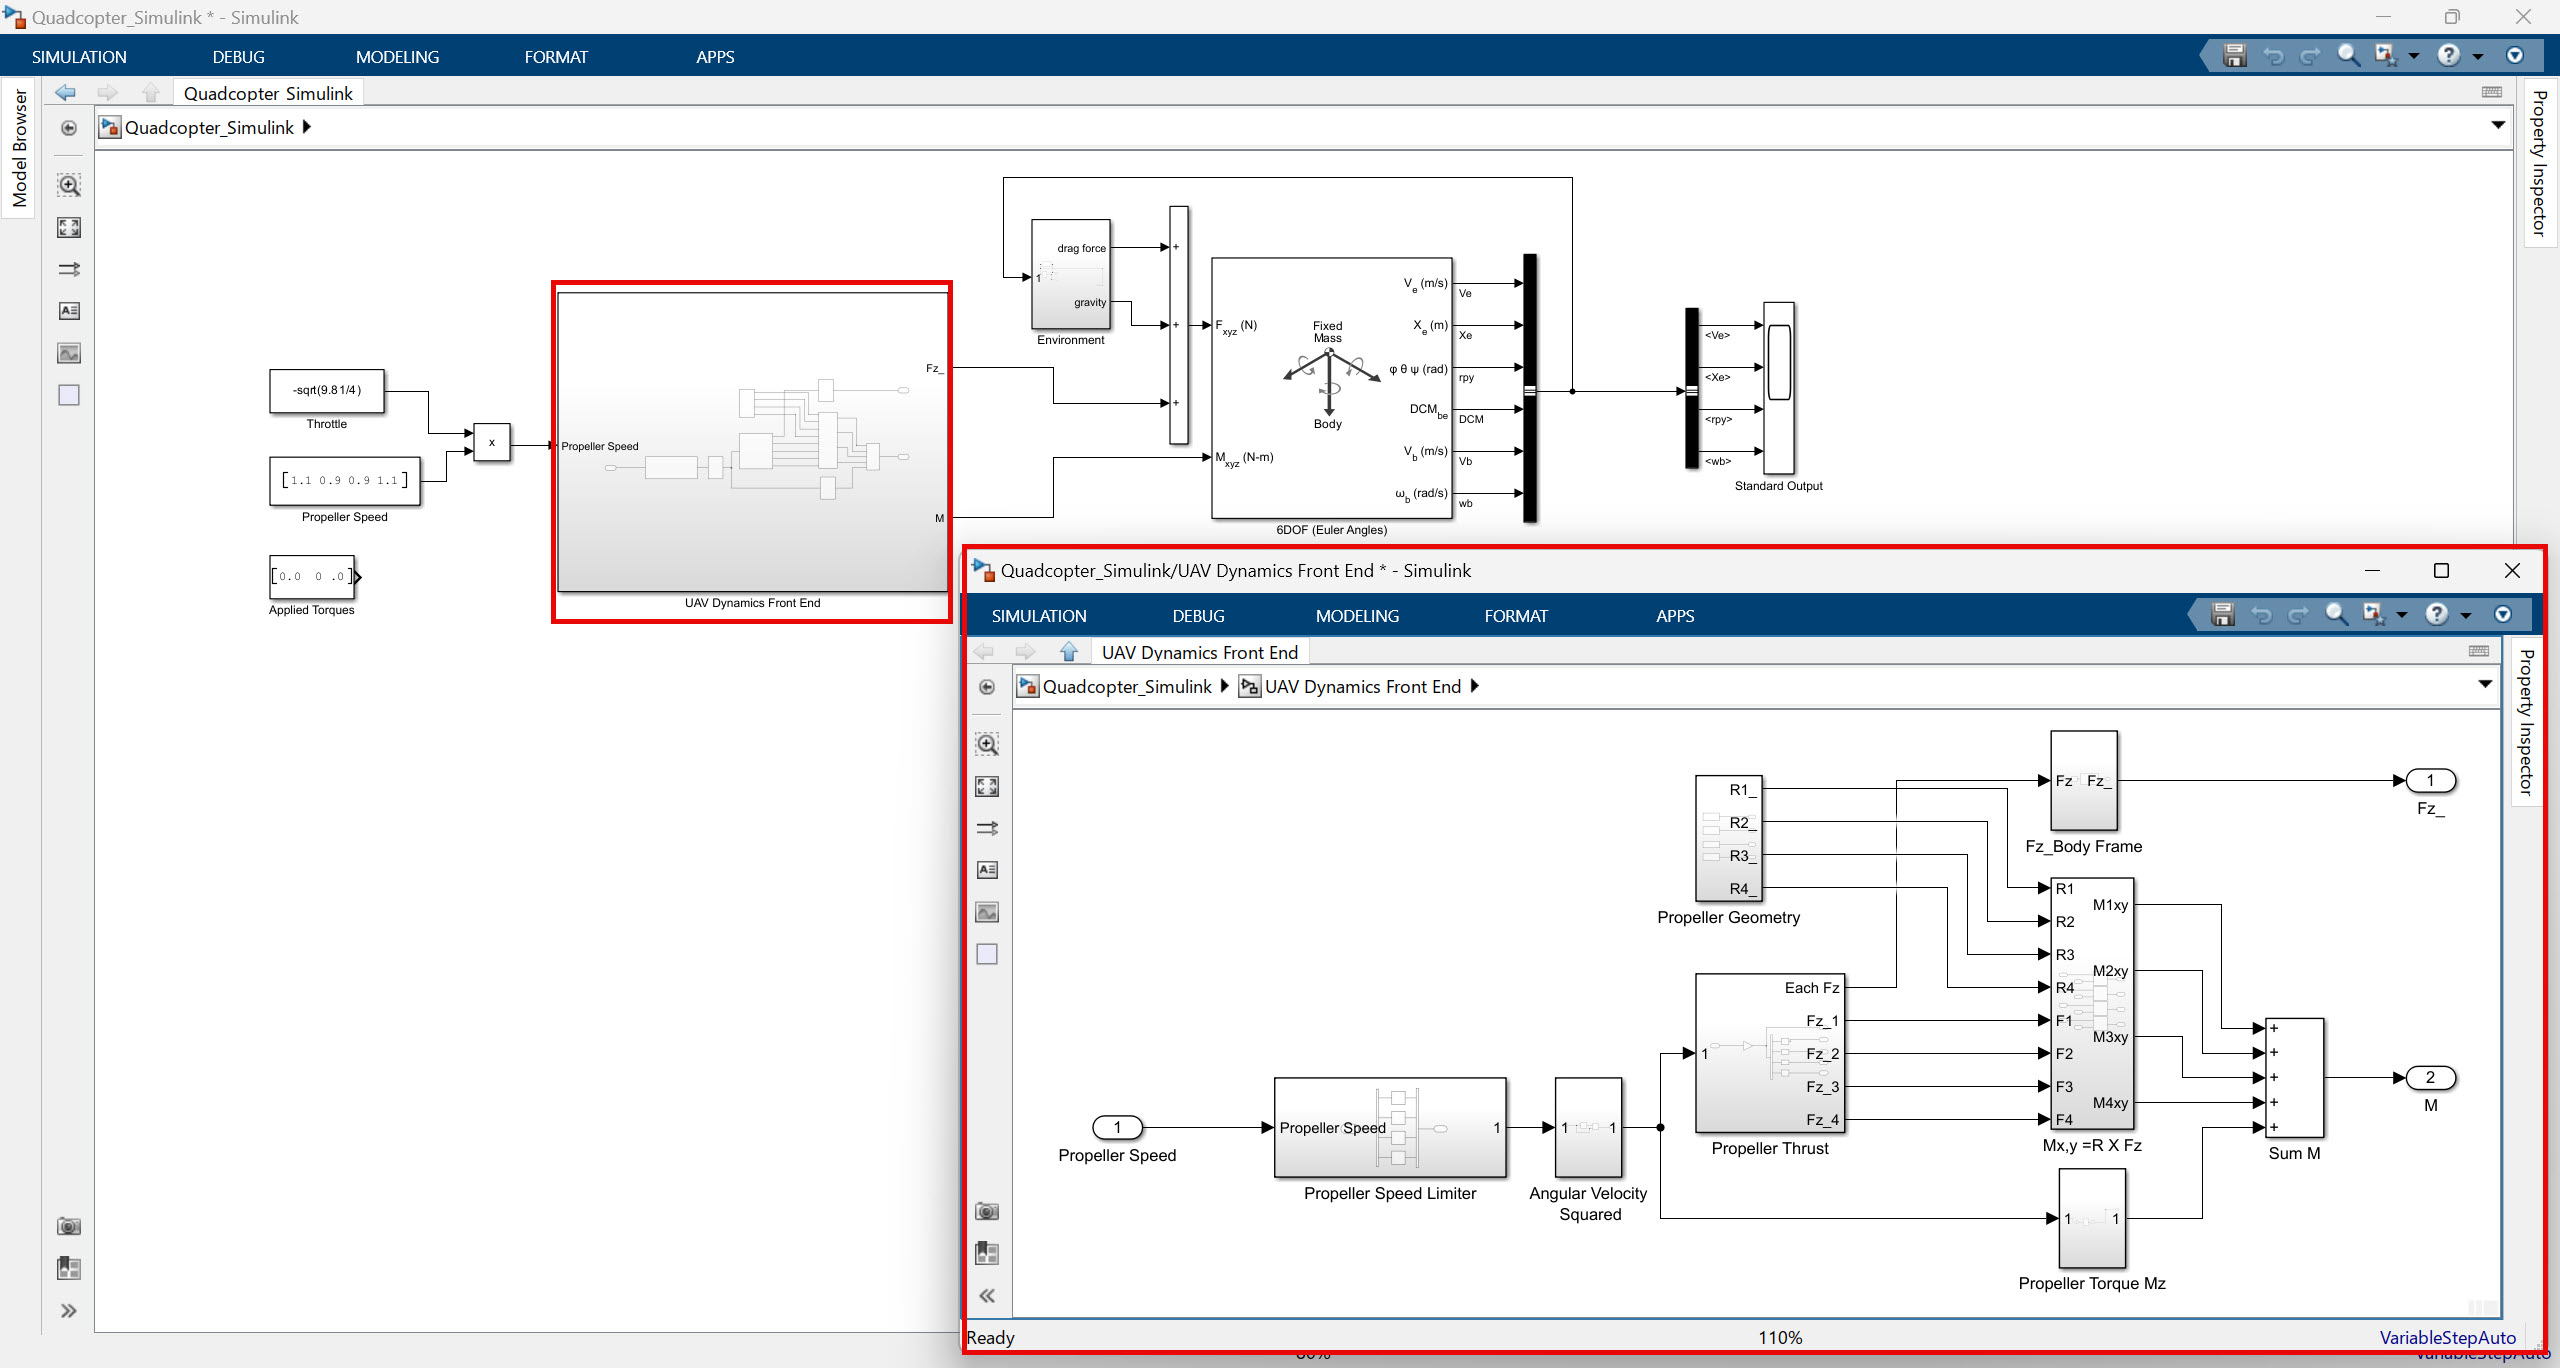Click Zoom In tool in UAV Dynamics palette
The height and width of the screenshot is (1368, 2560).
click(x=987, y=745)
